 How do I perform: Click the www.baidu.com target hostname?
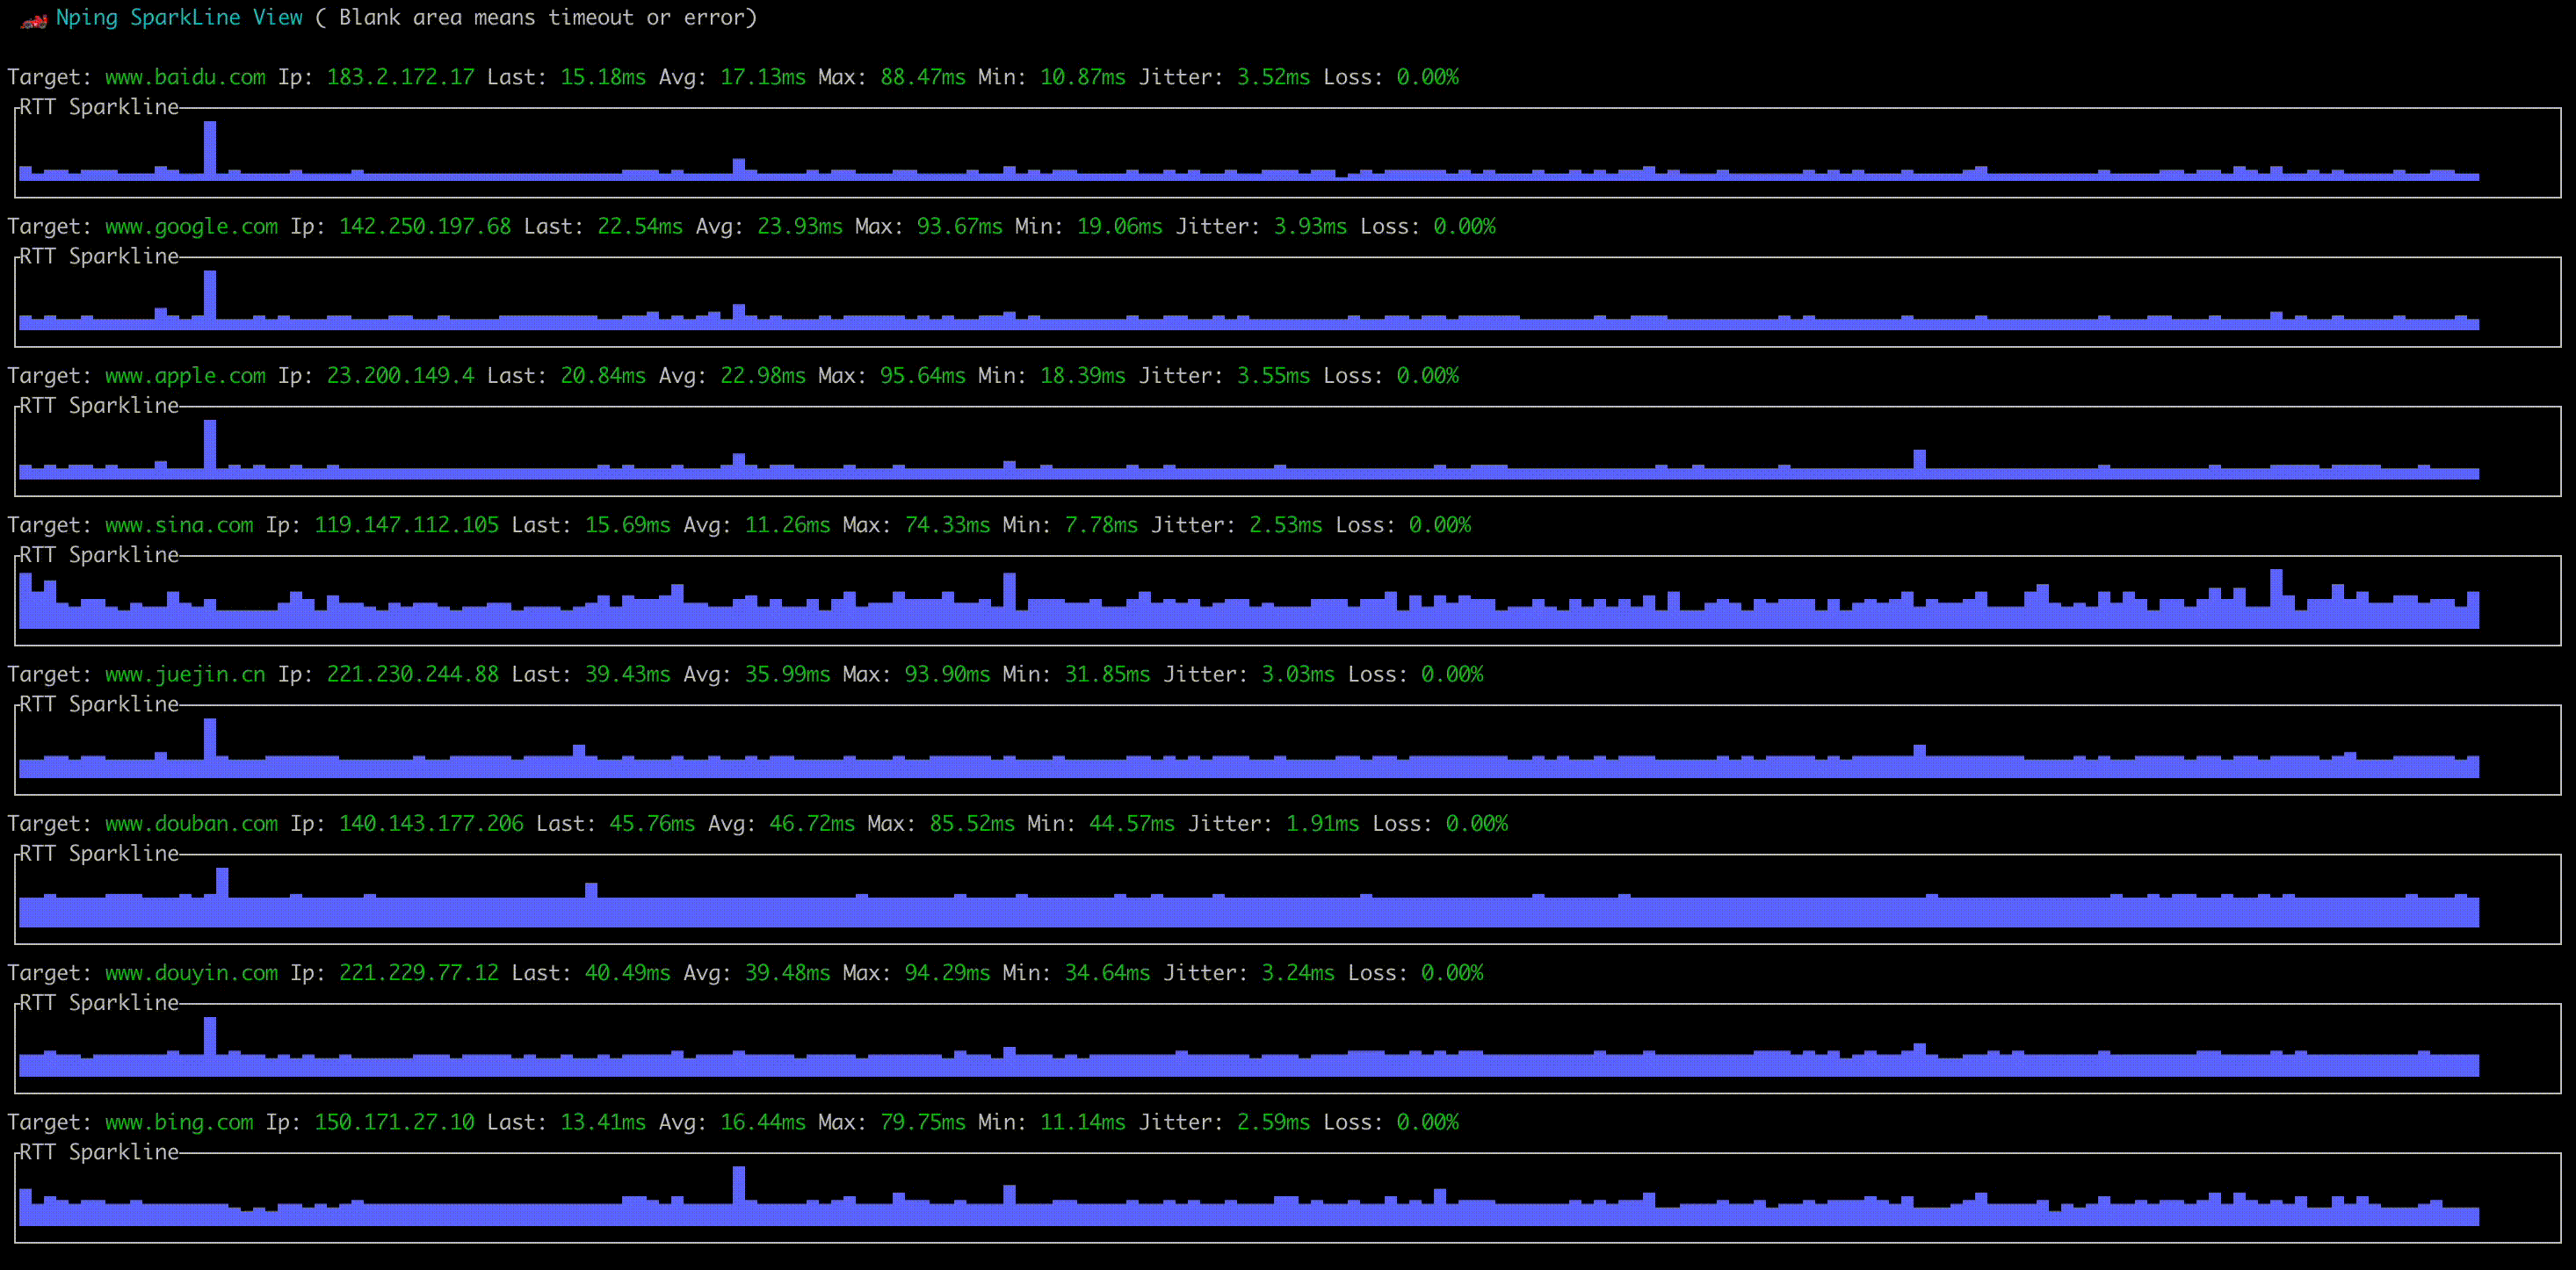185,77
